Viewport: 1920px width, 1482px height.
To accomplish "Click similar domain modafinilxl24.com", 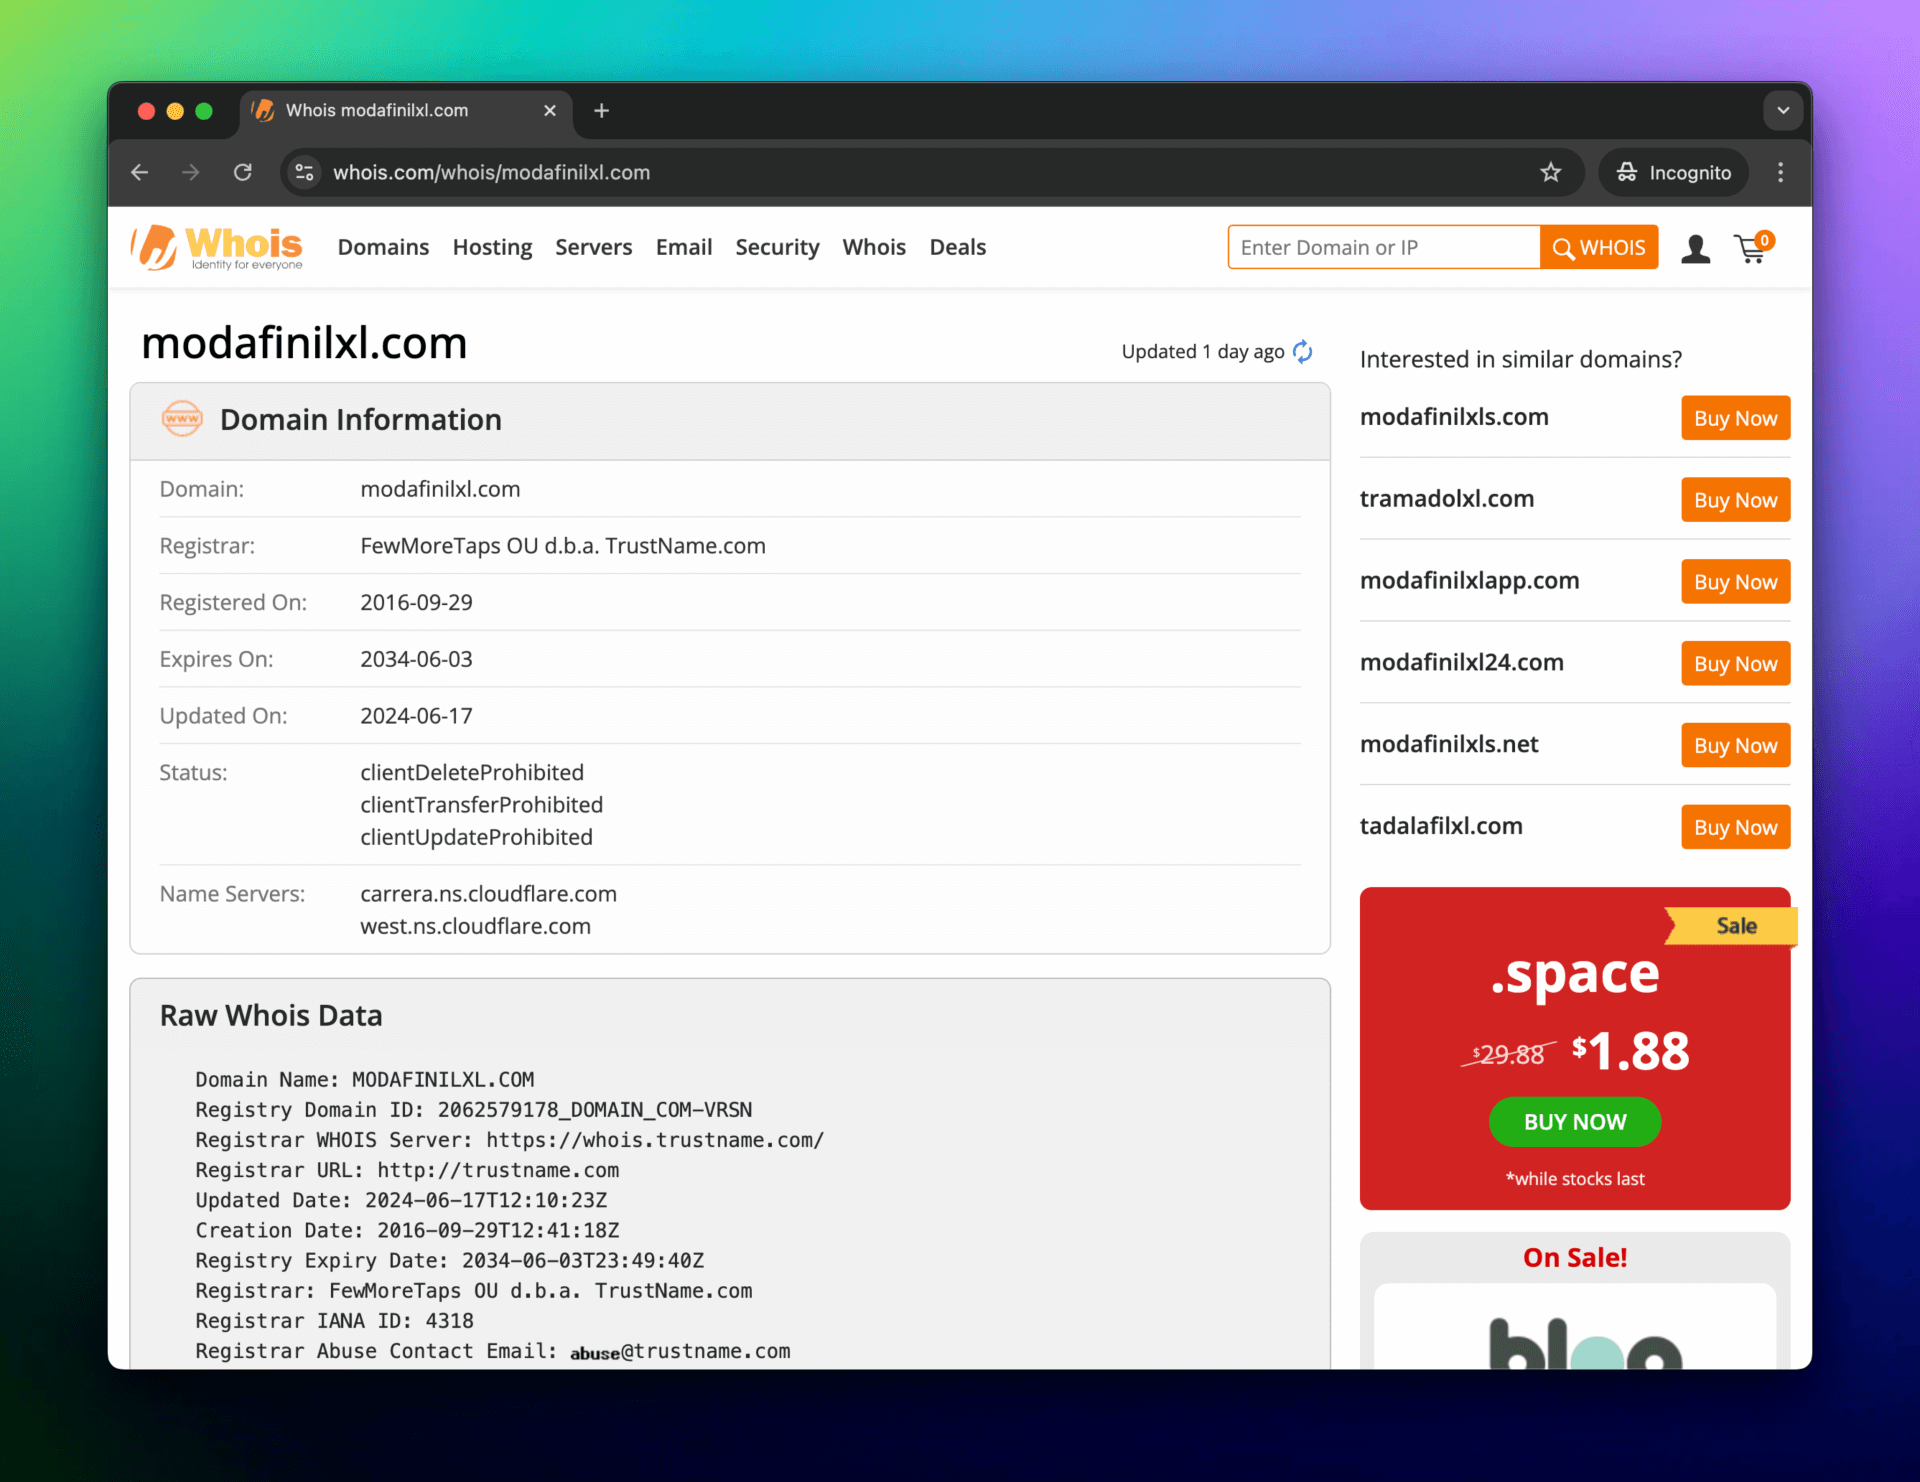I will coord(1461,663).
